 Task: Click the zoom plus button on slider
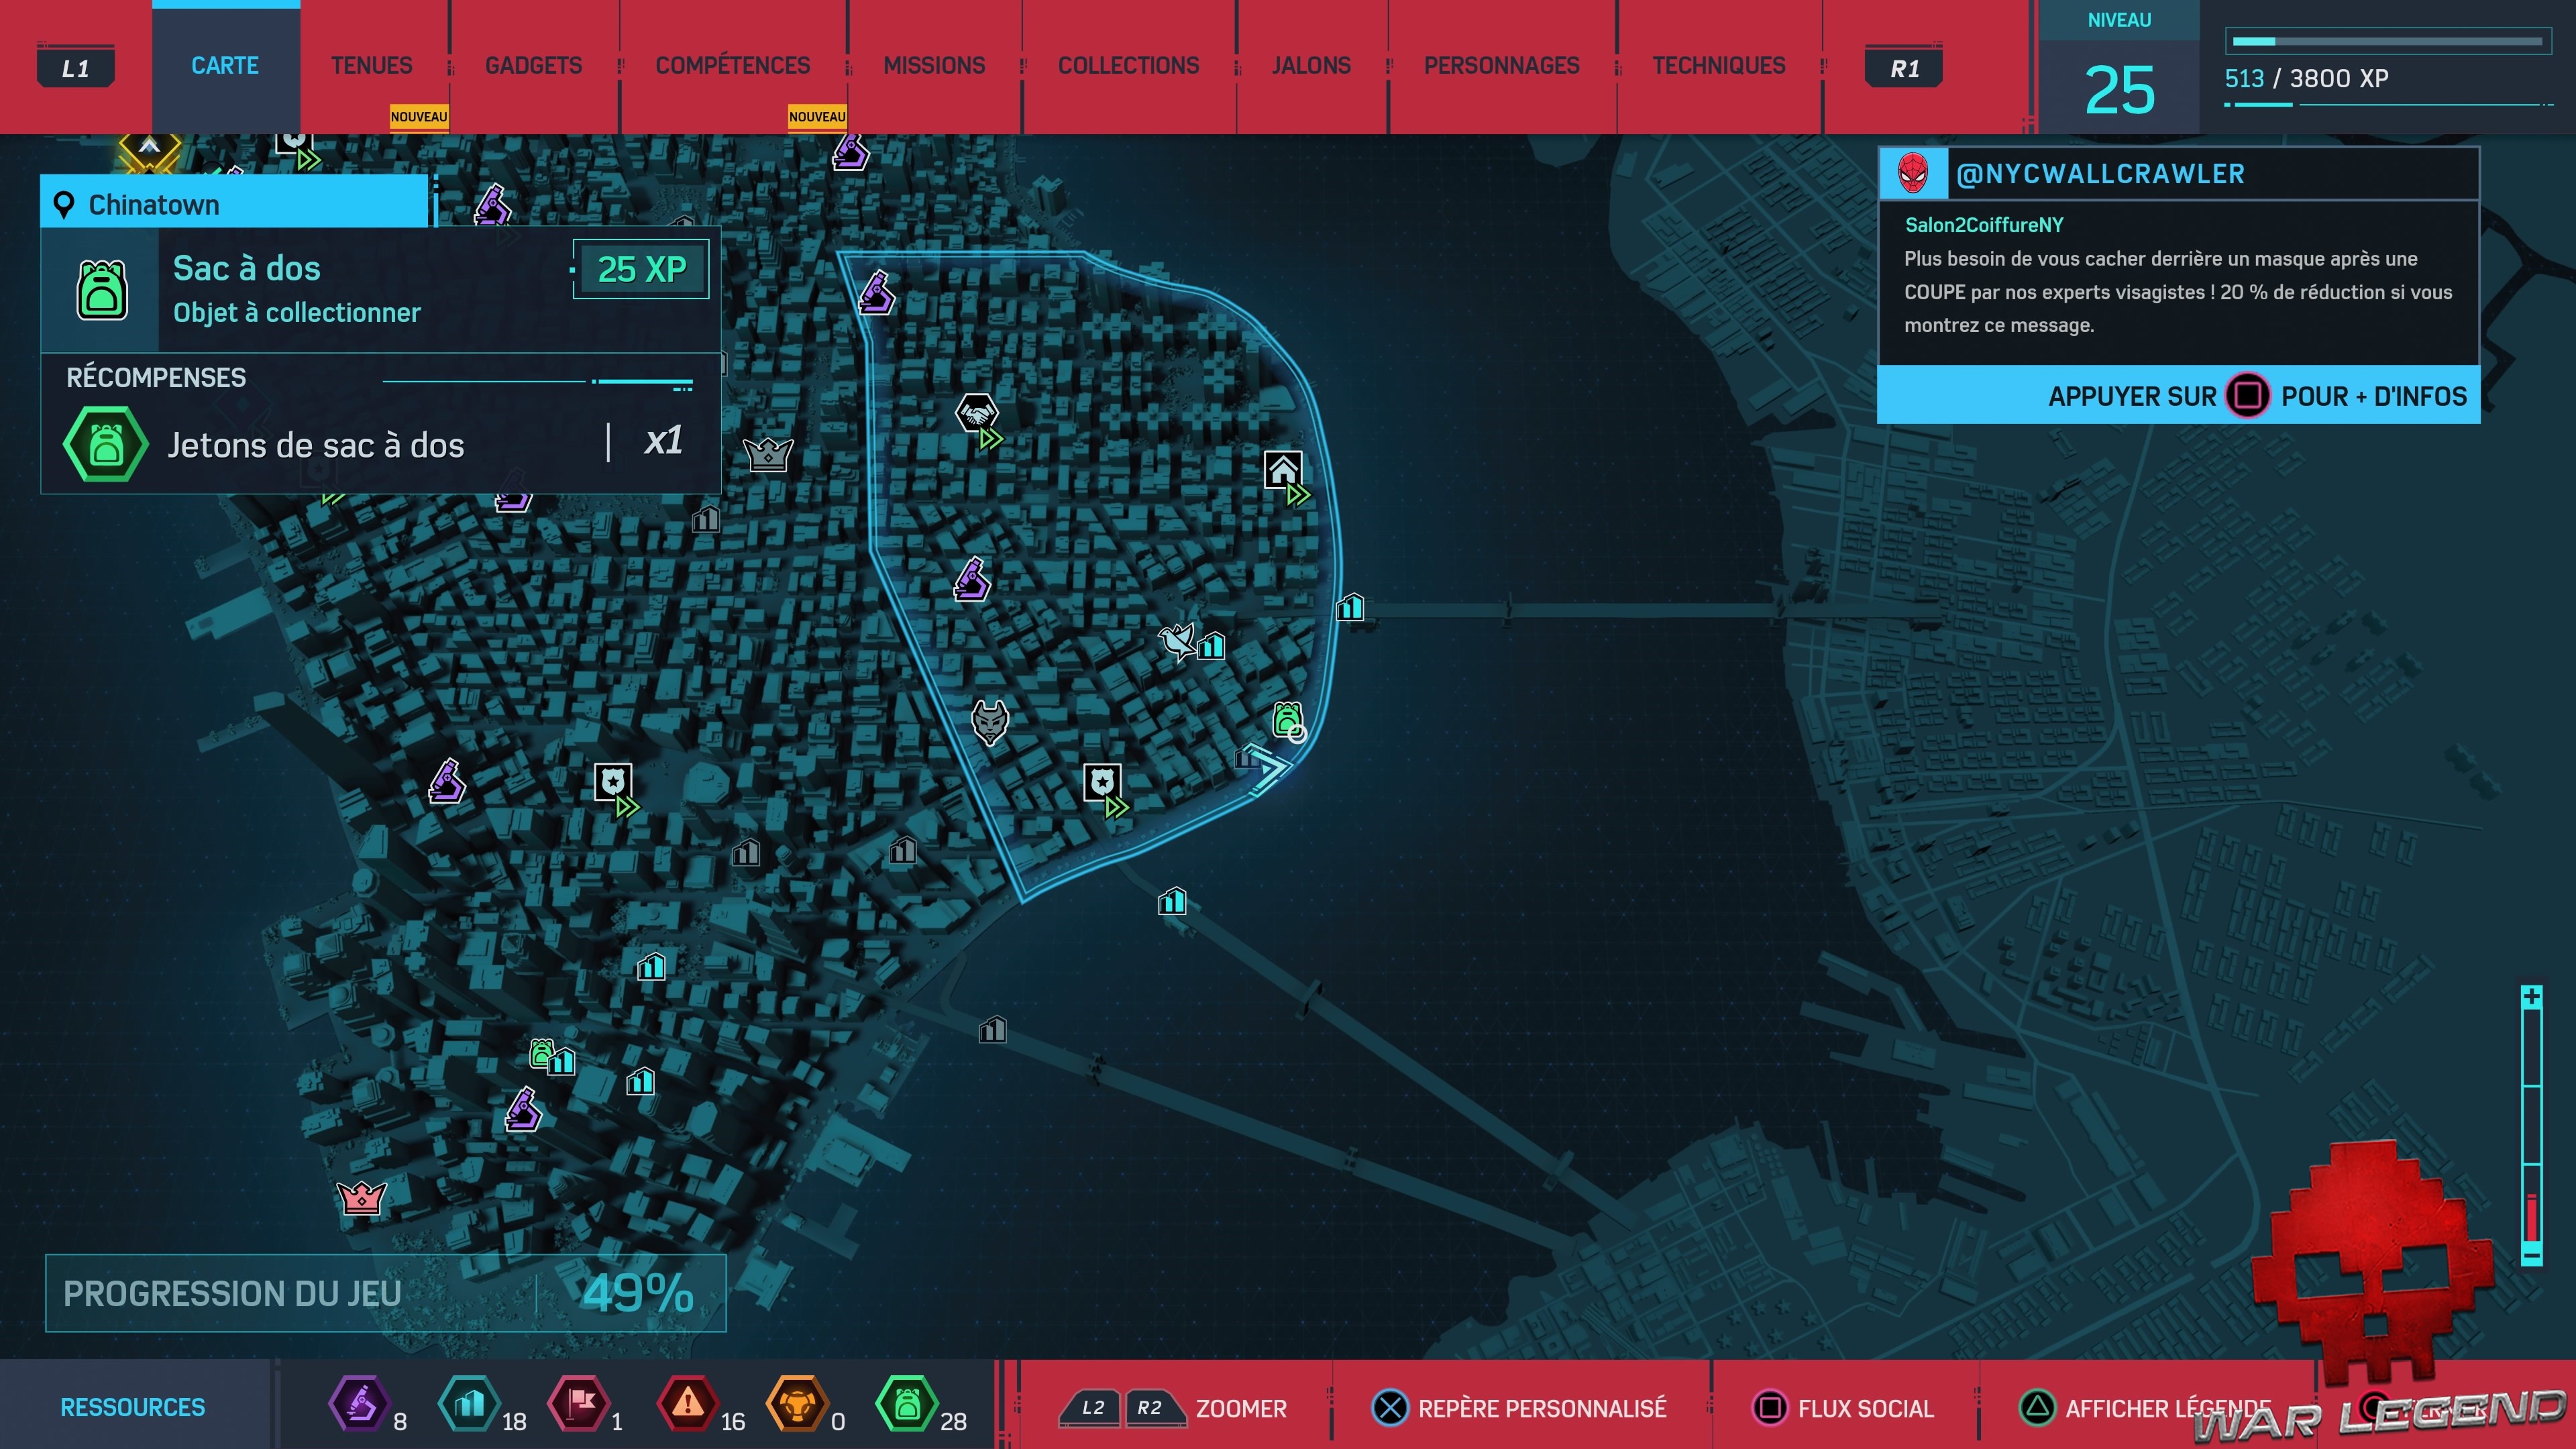point(2531,997)
